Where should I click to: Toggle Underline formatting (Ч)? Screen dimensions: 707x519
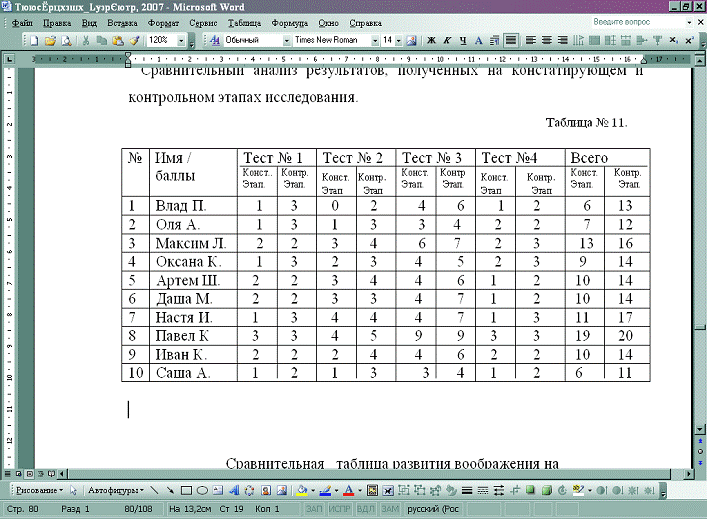tap(463, 41)
